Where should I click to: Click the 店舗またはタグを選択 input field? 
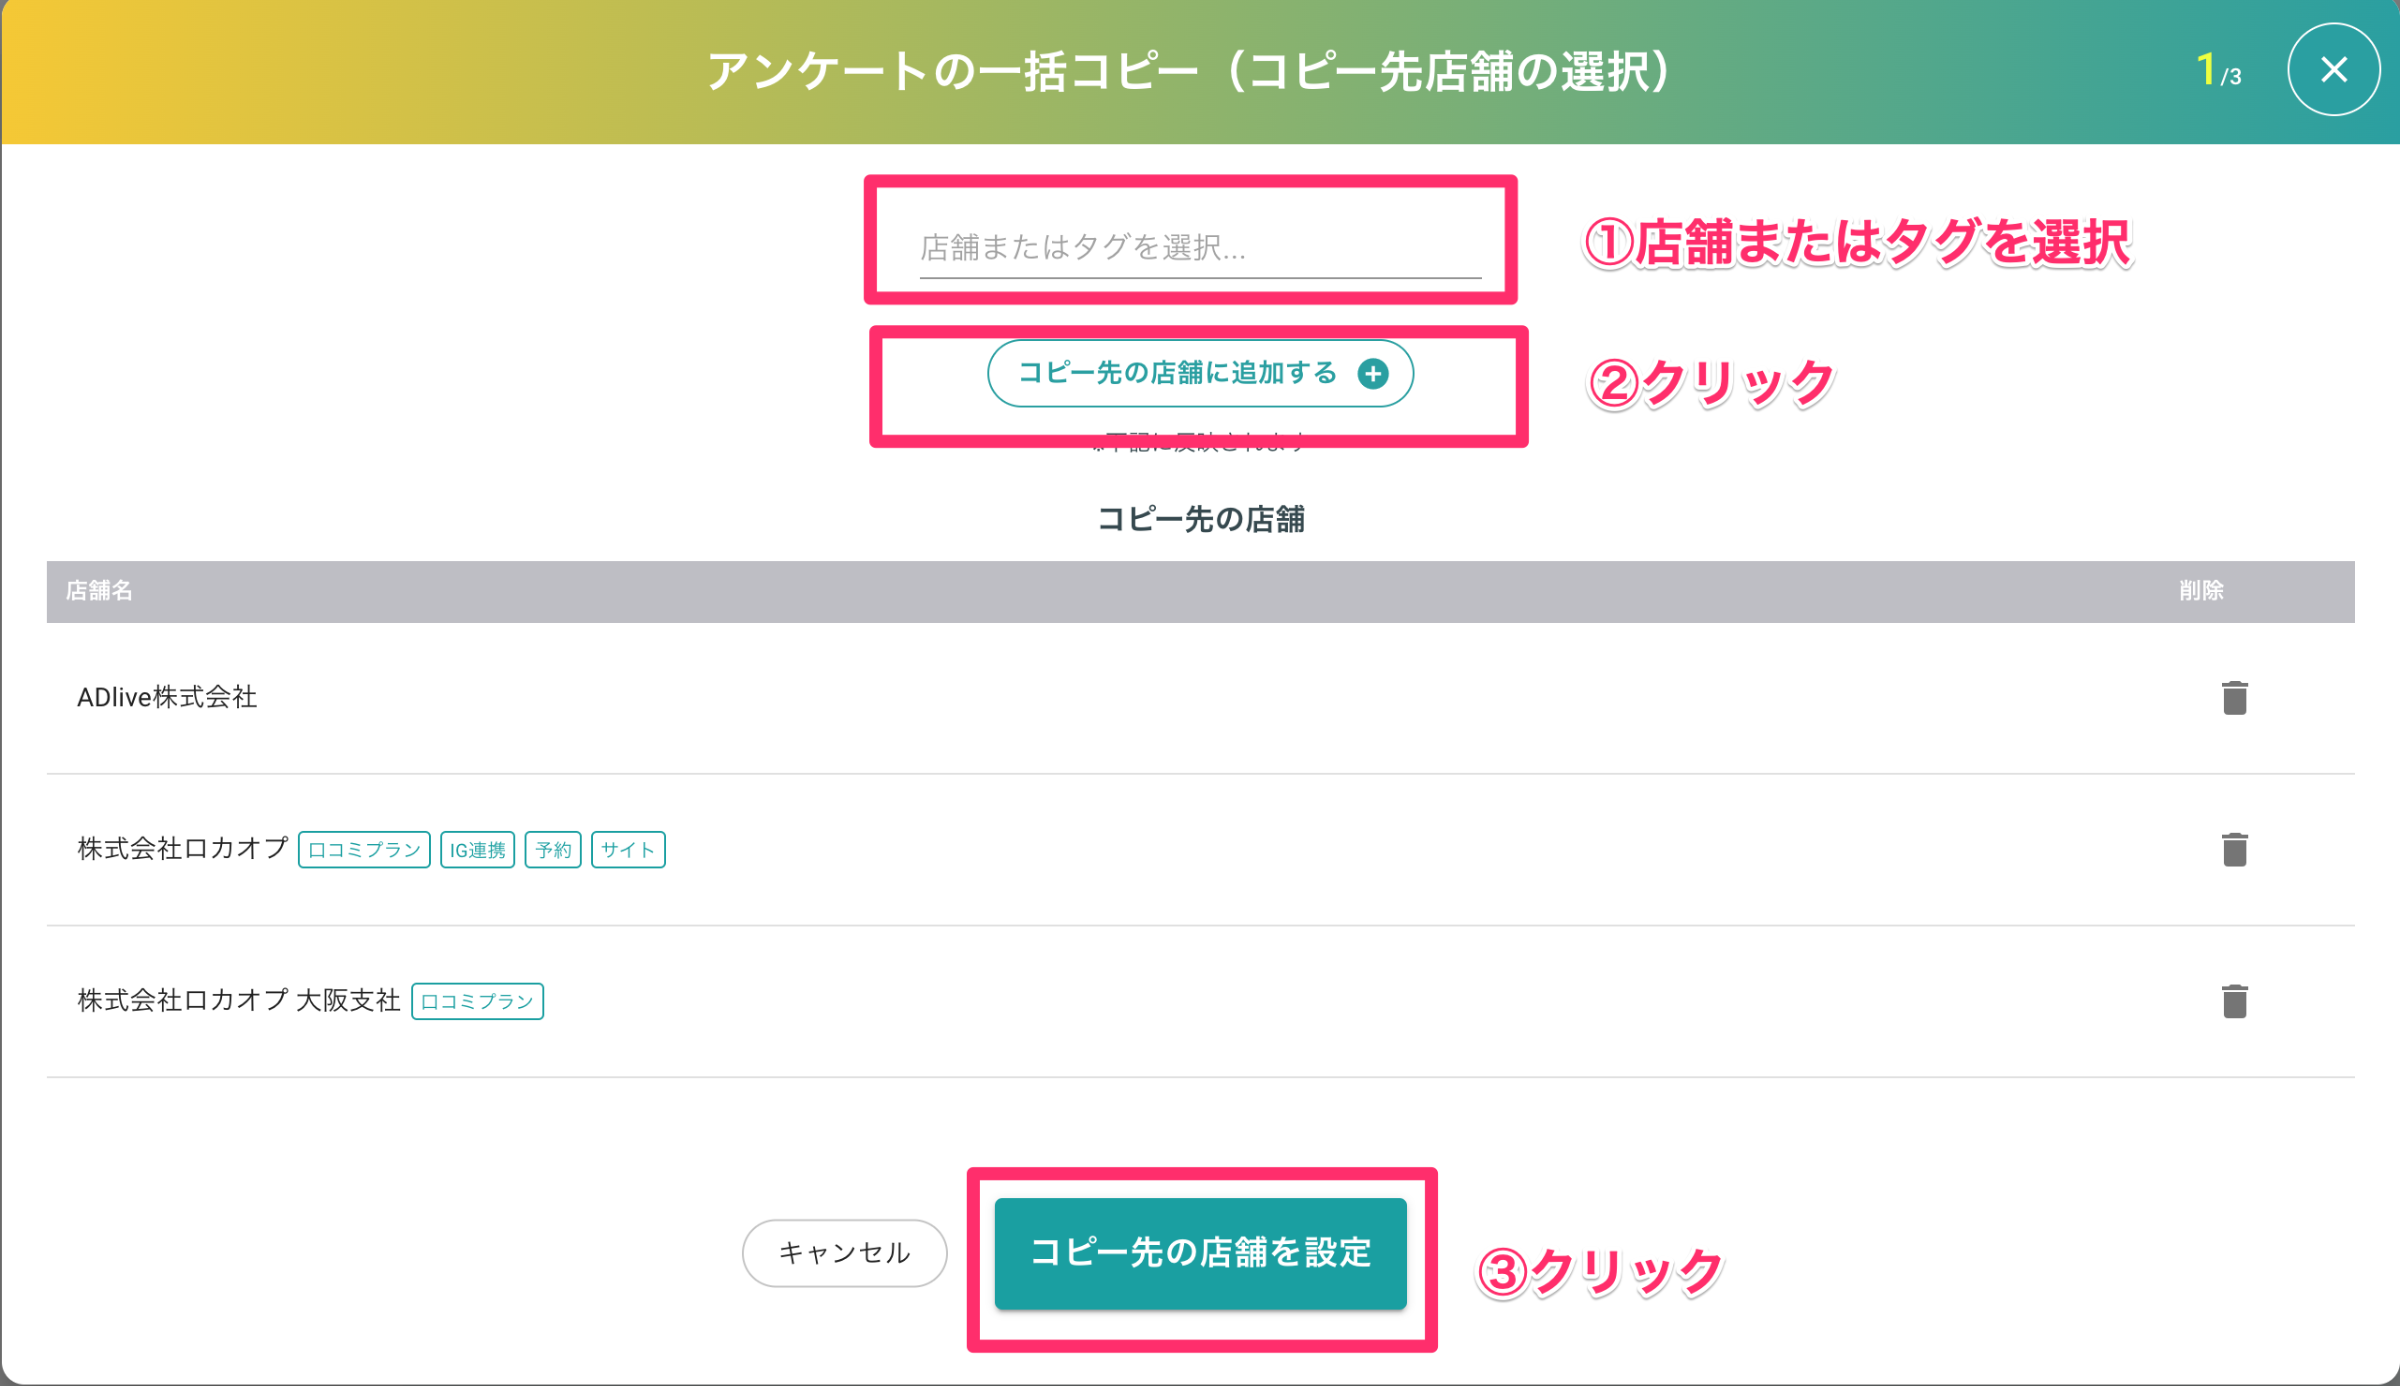1199,247
